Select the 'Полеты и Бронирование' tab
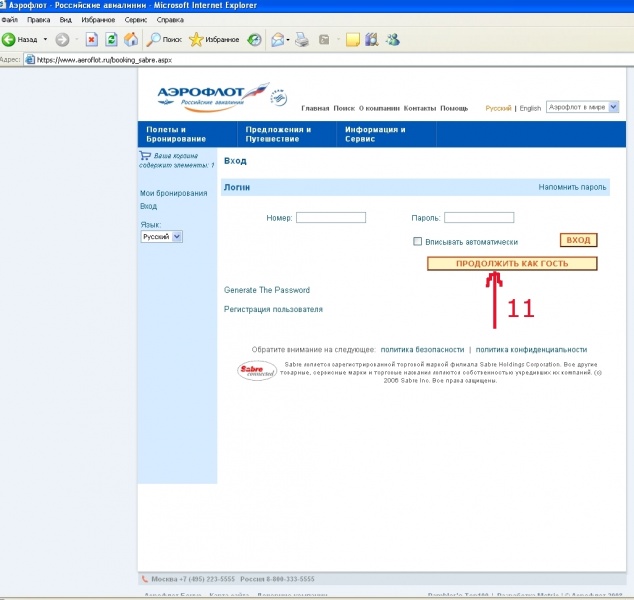Viewport: 634px width, 600px height. pos(176,134)
